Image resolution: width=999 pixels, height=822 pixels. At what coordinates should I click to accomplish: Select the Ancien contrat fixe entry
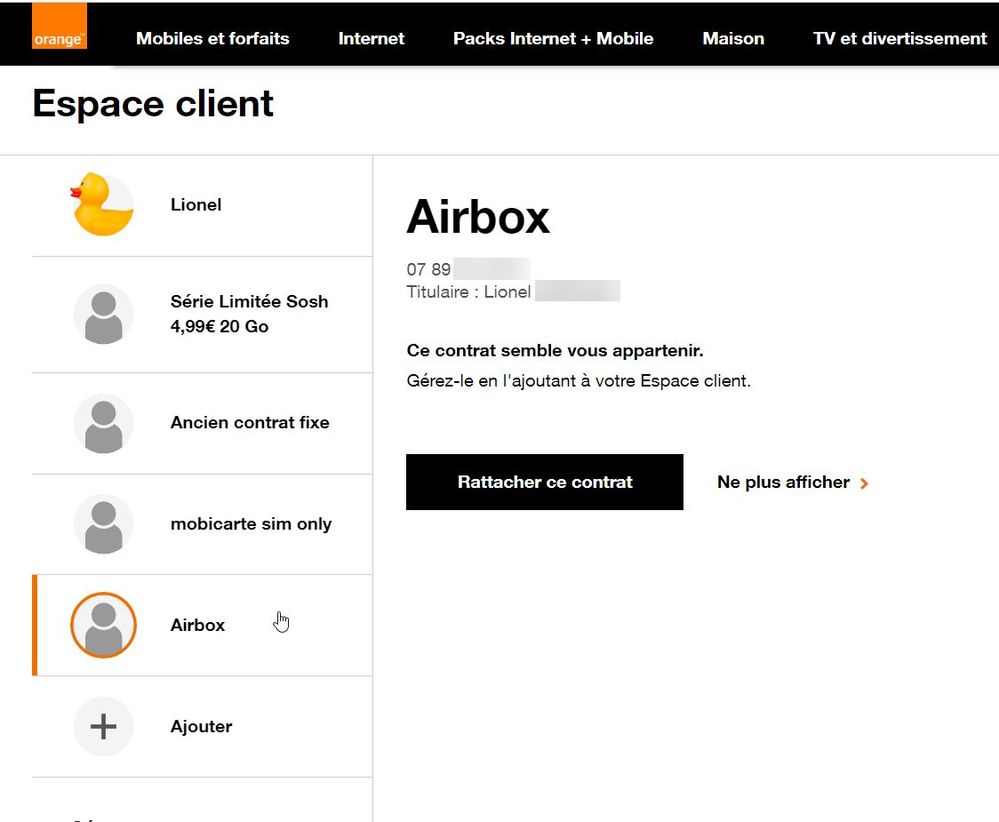tap(250, 423)
